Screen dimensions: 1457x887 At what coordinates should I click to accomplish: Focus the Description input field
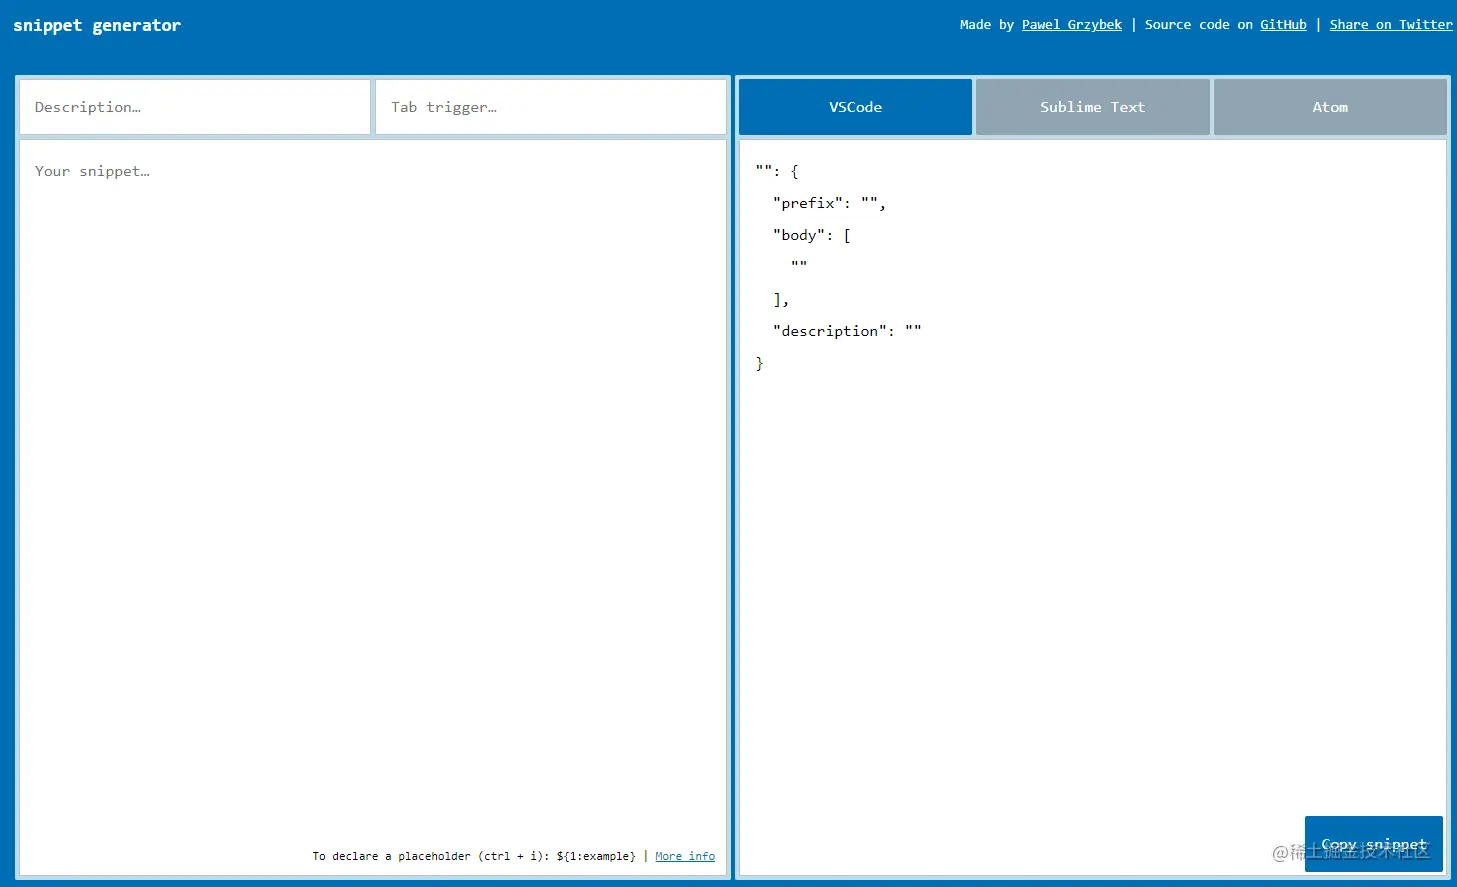click(195, 107)
